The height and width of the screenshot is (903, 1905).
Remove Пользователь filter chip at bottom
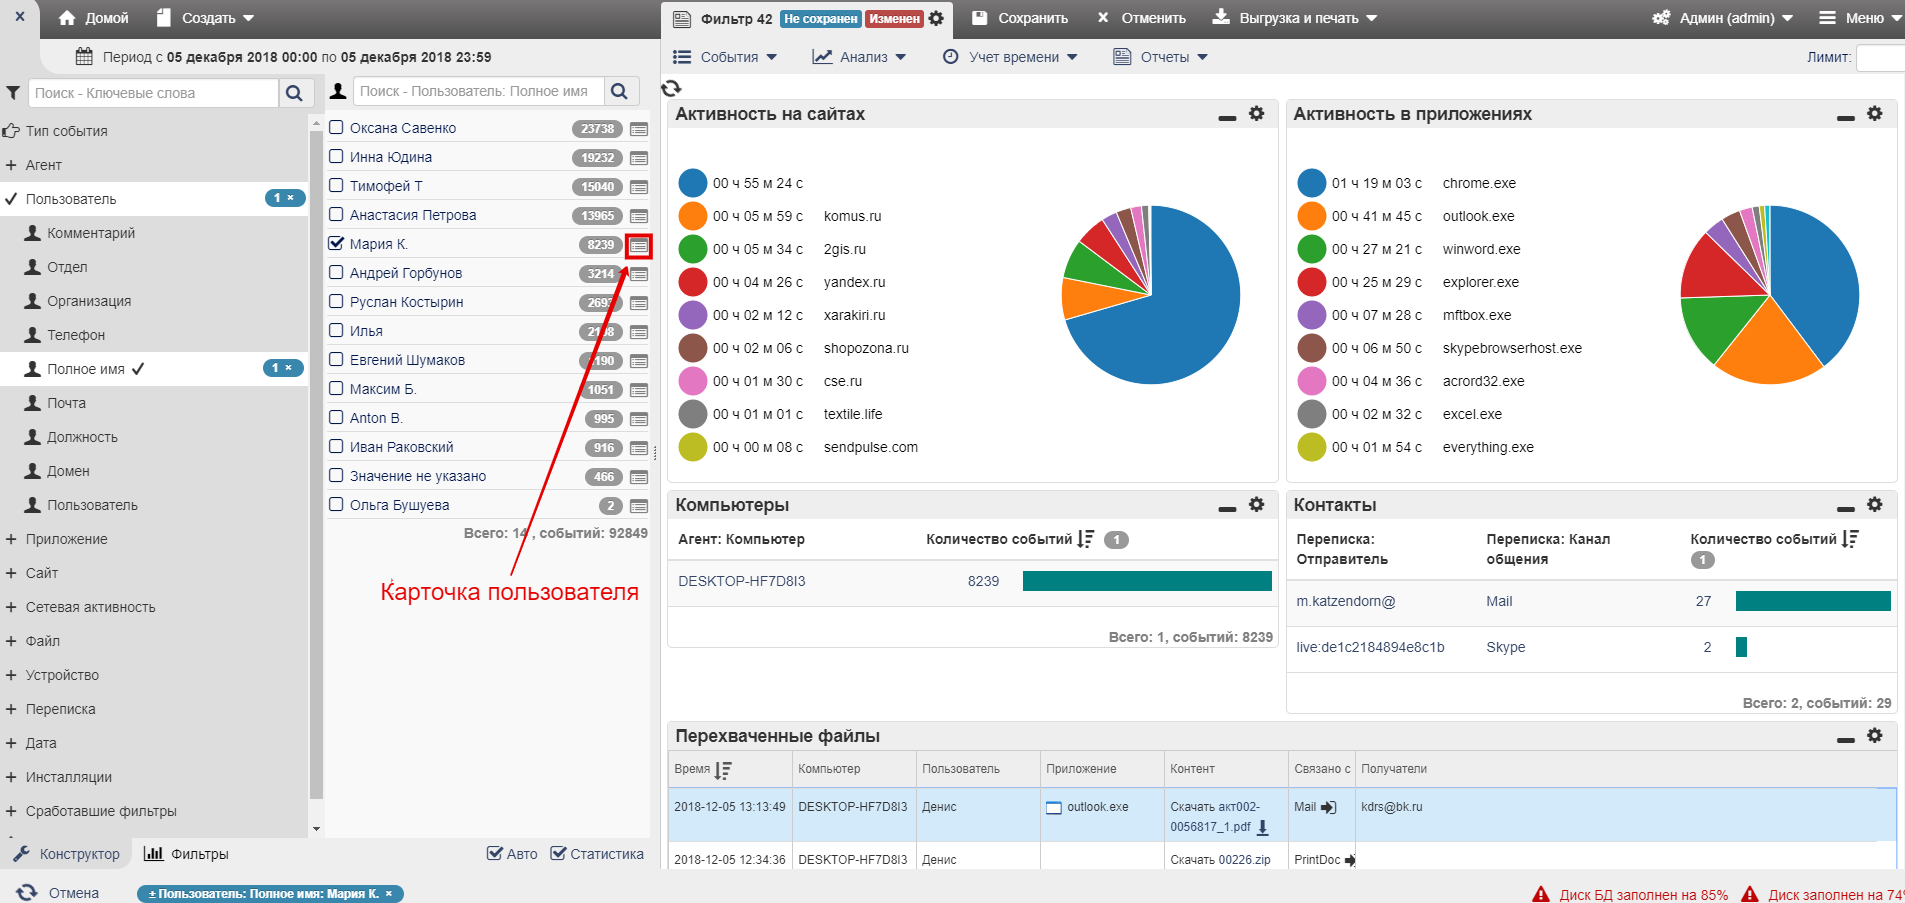tap(389, 894)
